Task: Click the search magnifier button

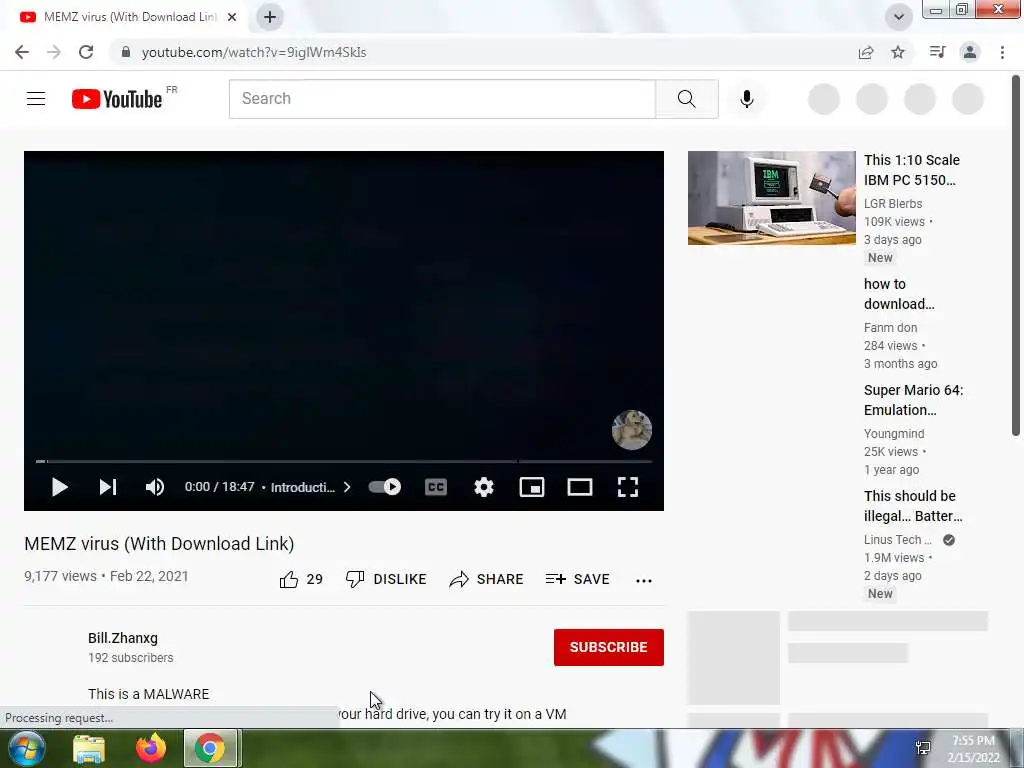Action: coord(687,99)
